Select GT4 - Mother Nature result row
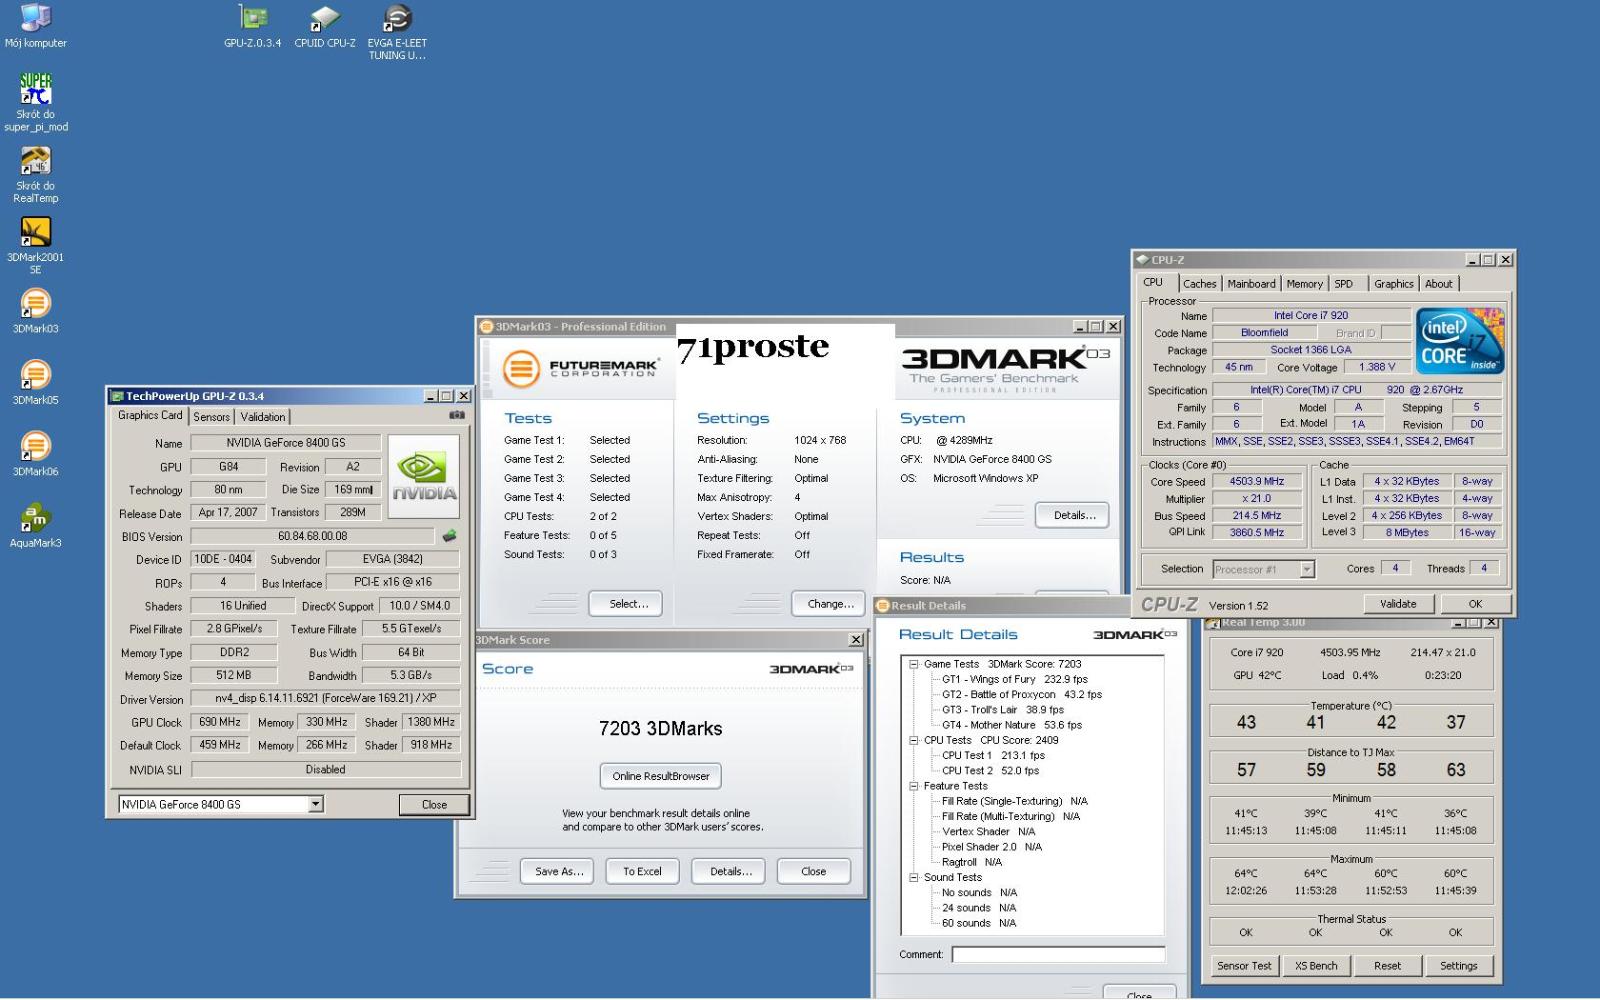 click(1011, 725)
